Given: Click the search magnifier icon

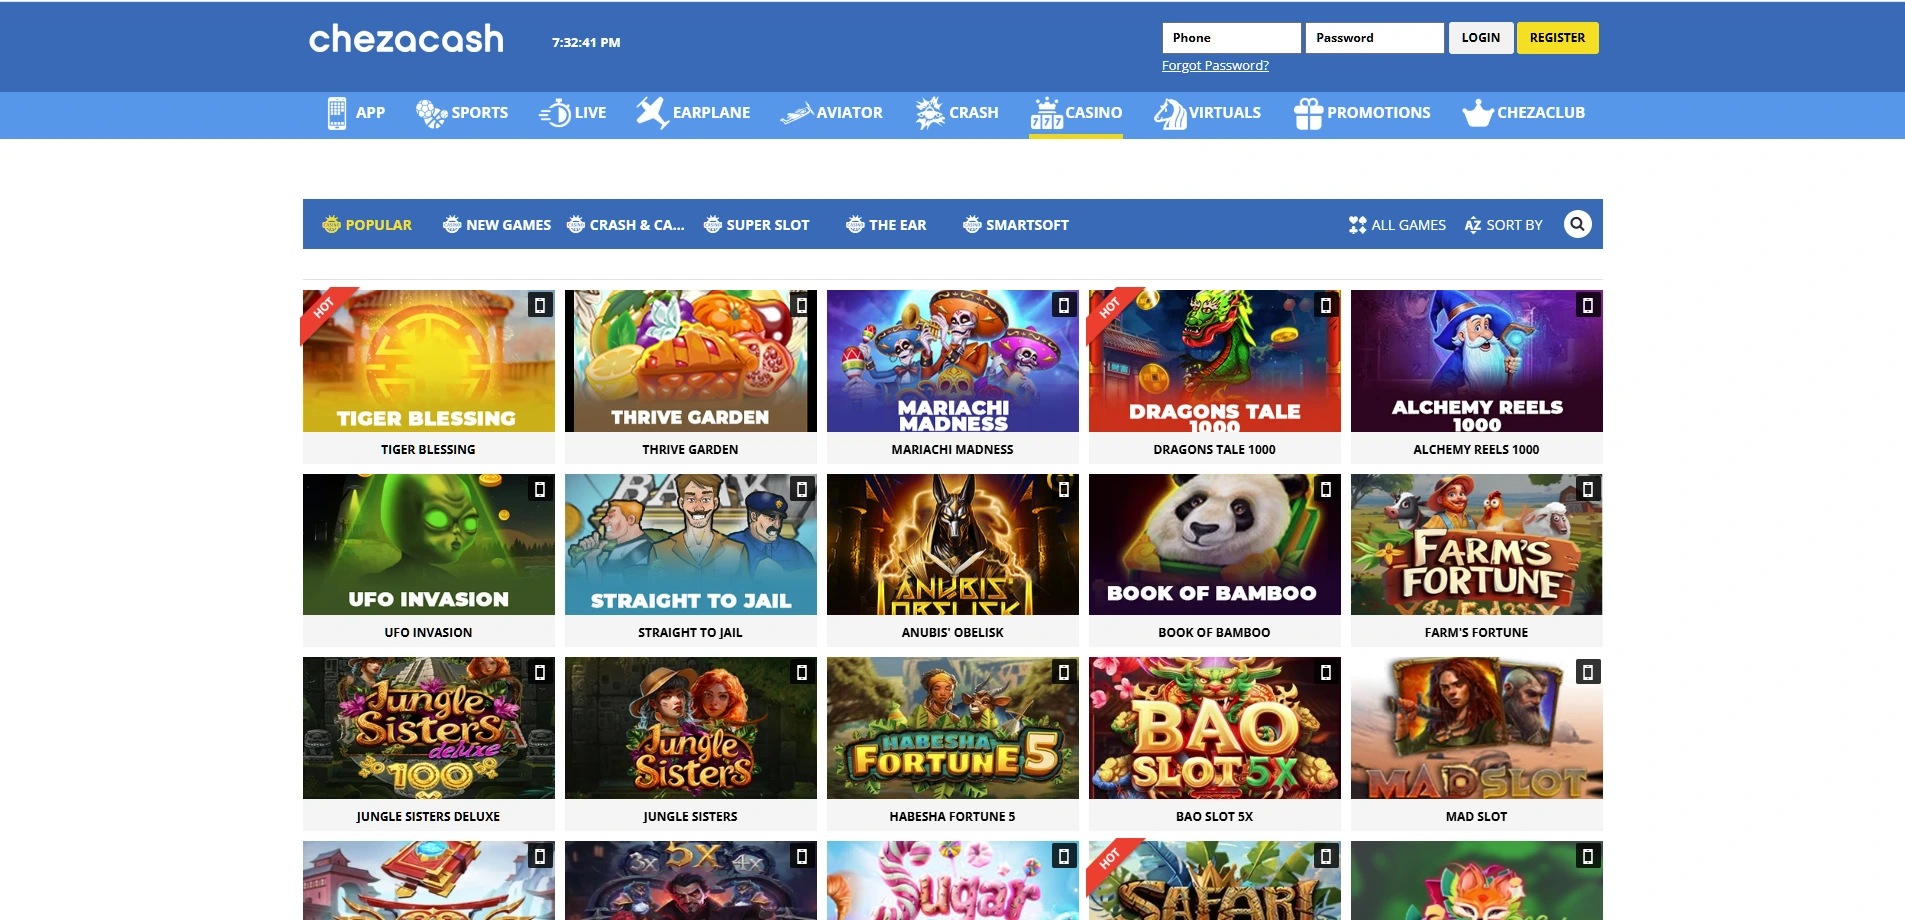Looking at the screenshot, I should point(1577,224).
